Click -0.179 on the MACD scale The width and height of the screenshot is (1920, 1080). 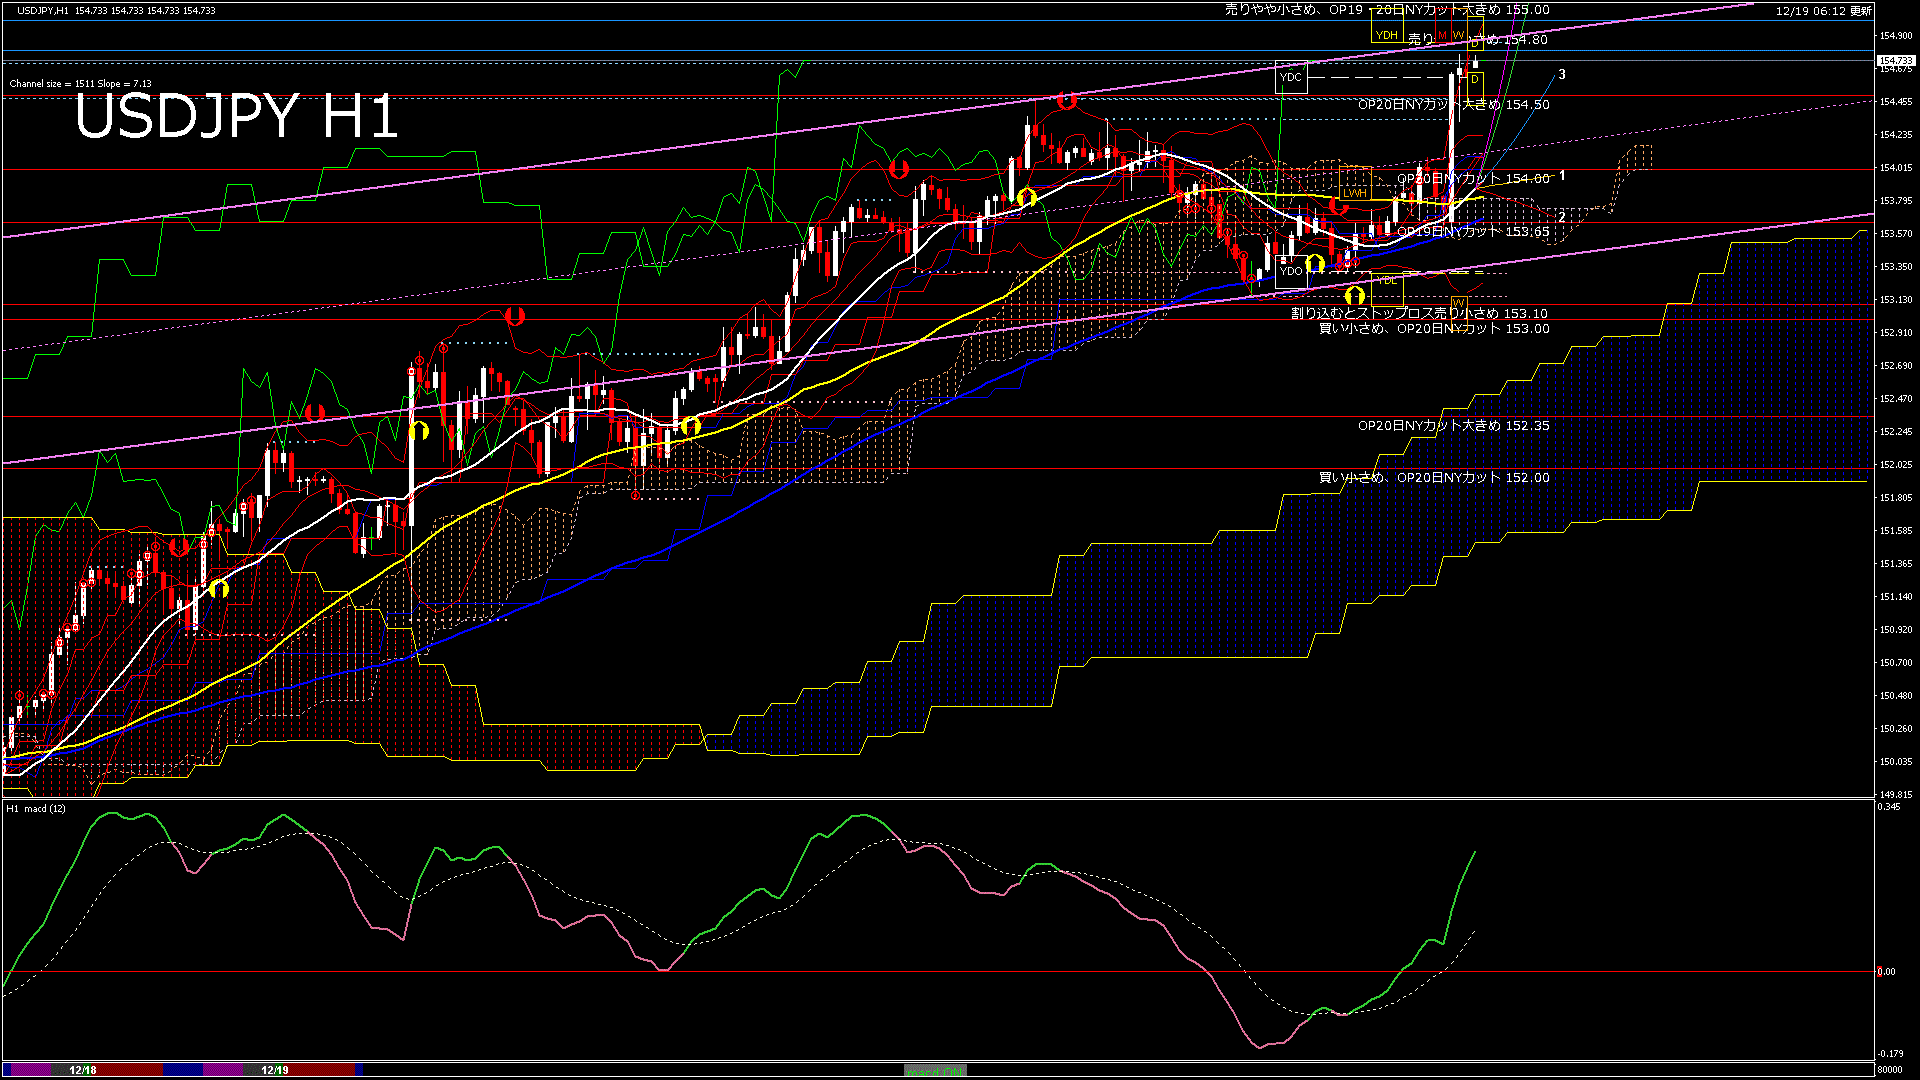[1890, 1053]
